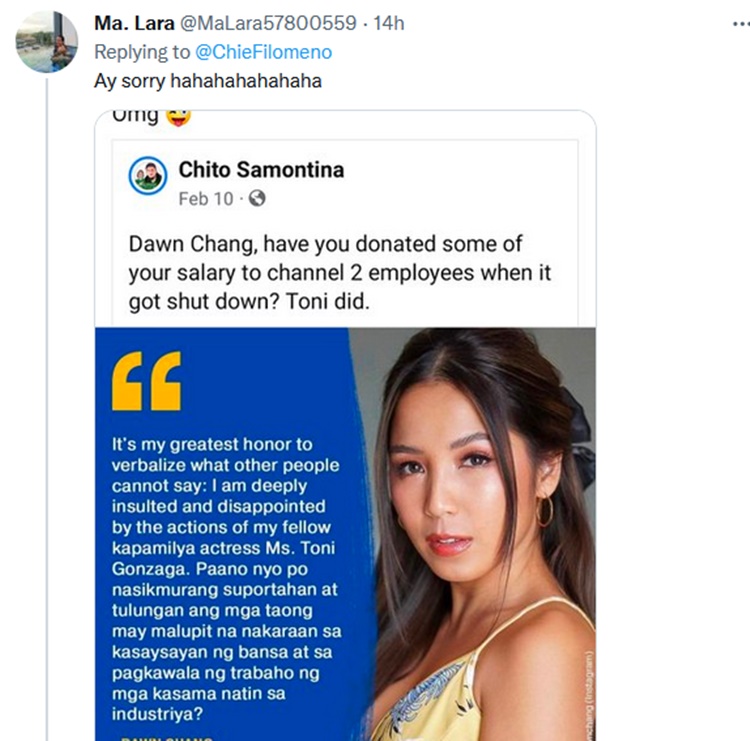Click the Chito Samontina name
Image resolution: width=750 pixels, height=741 pixels.
261,170
